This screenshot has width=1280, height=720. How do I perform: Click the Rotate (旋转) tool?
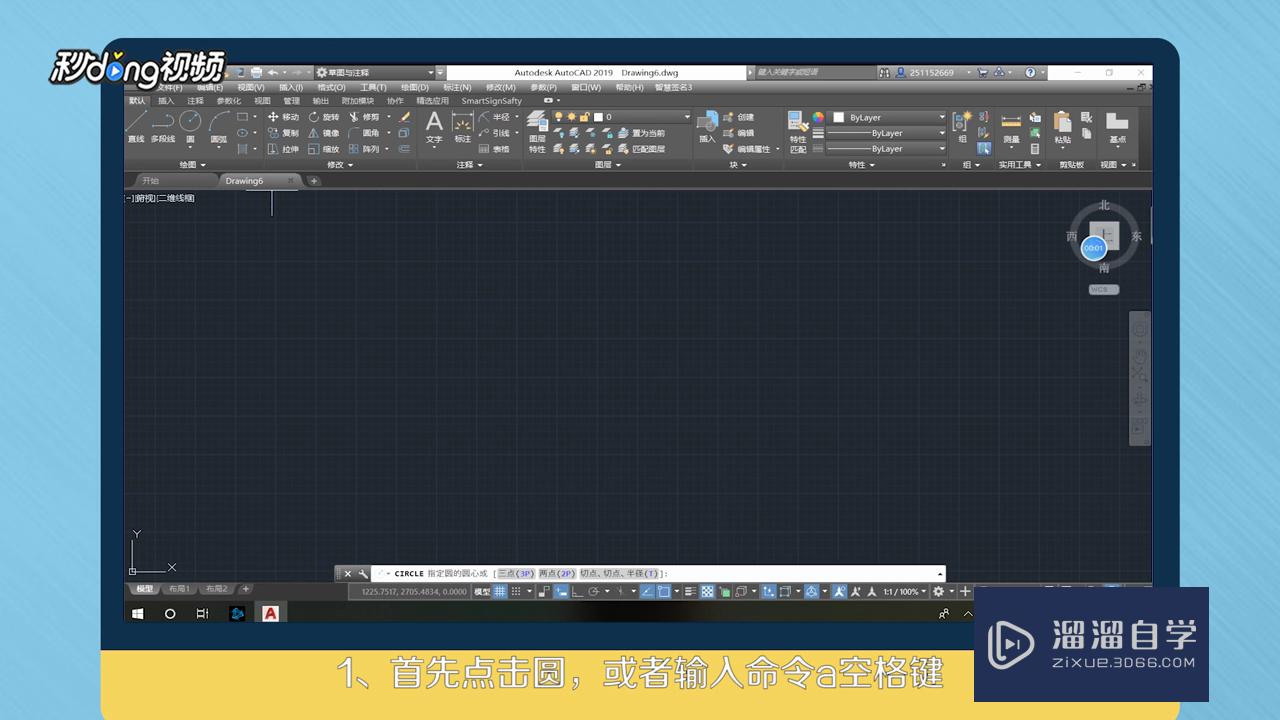pos(324,117)
